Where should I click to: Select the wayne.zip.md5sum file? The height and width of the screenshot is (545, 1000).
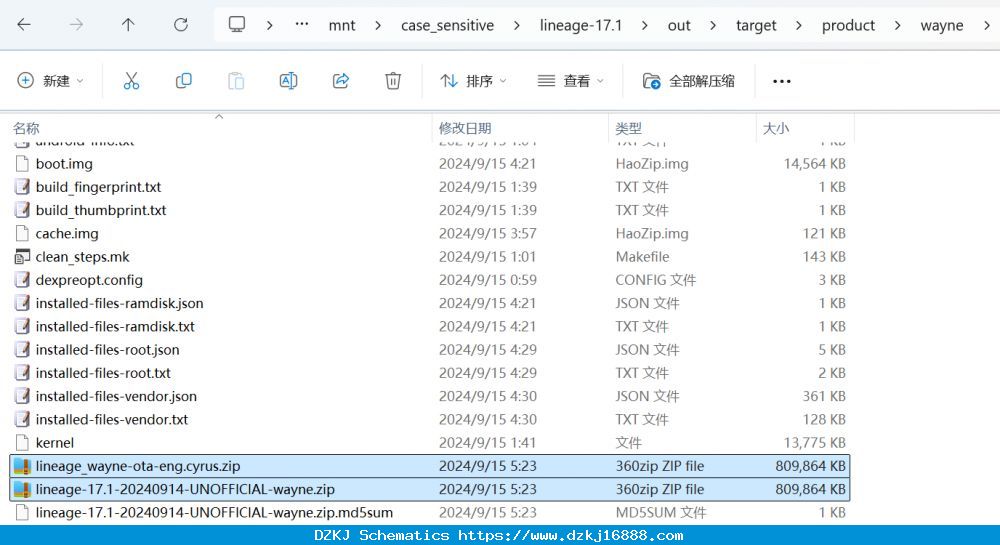(x=430, y=512)
